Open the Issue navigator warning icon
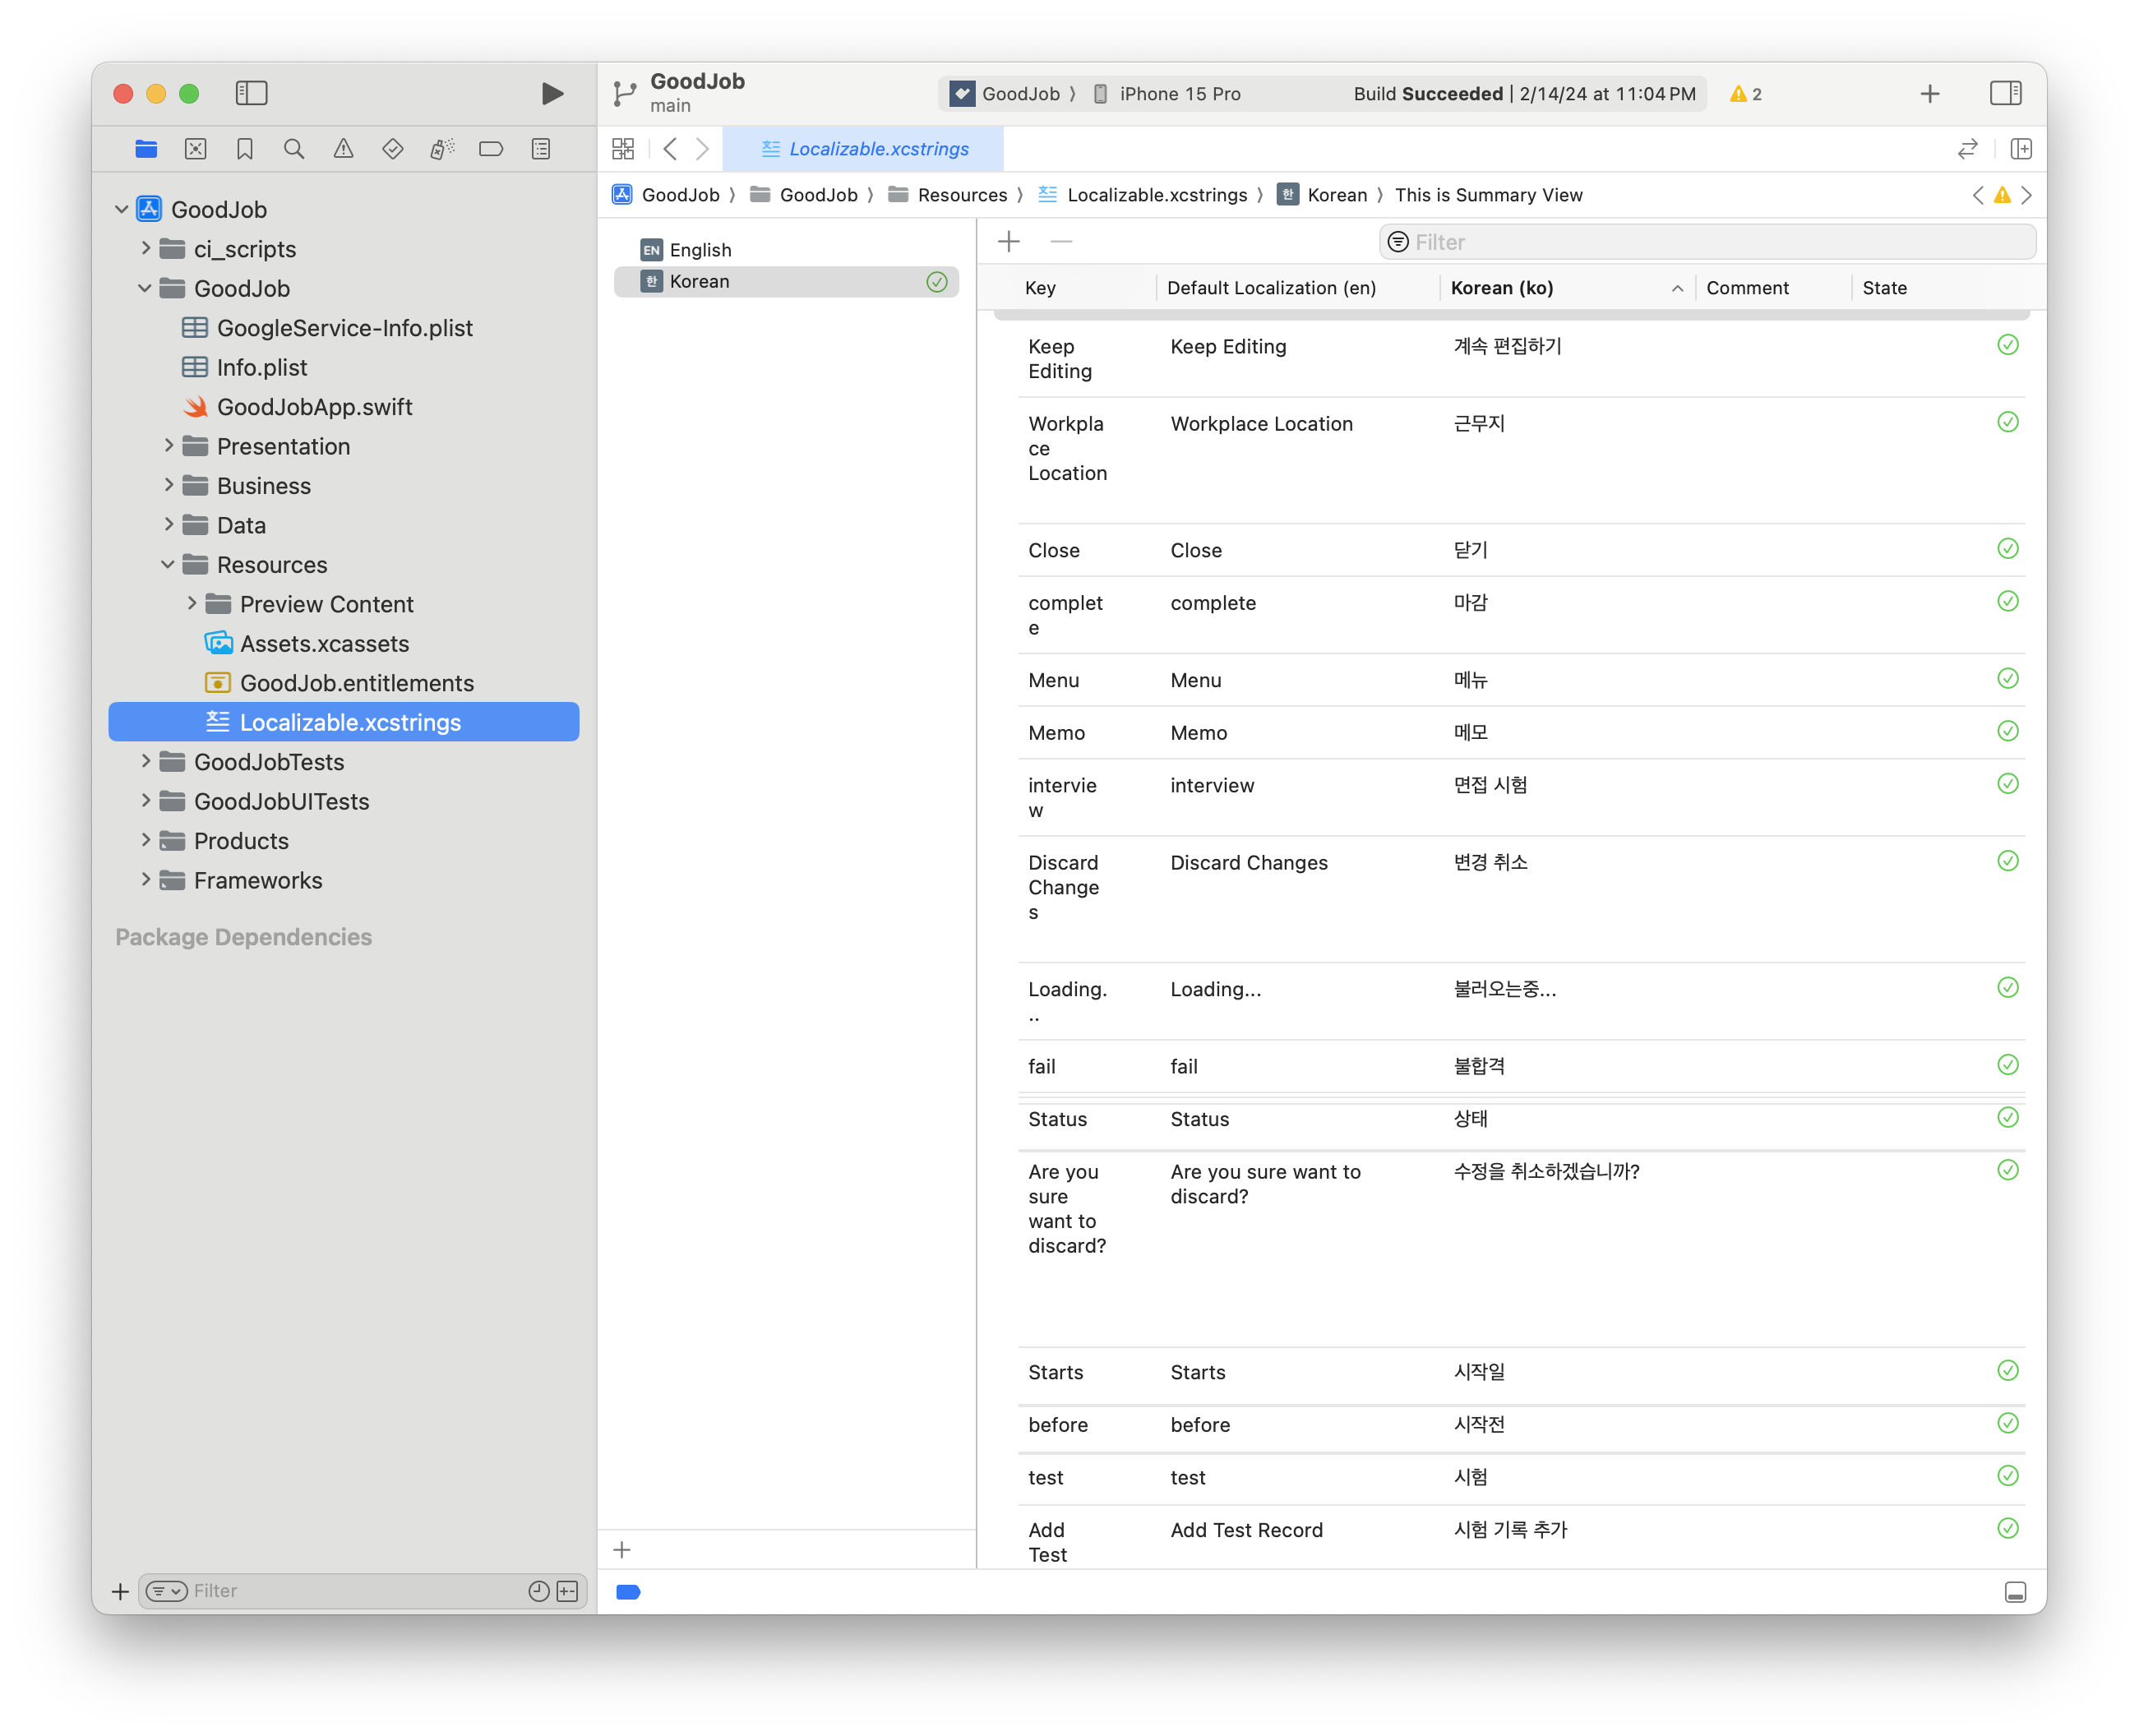Viewport: 2139px width, 1736px height. click(x=343, y=149)
